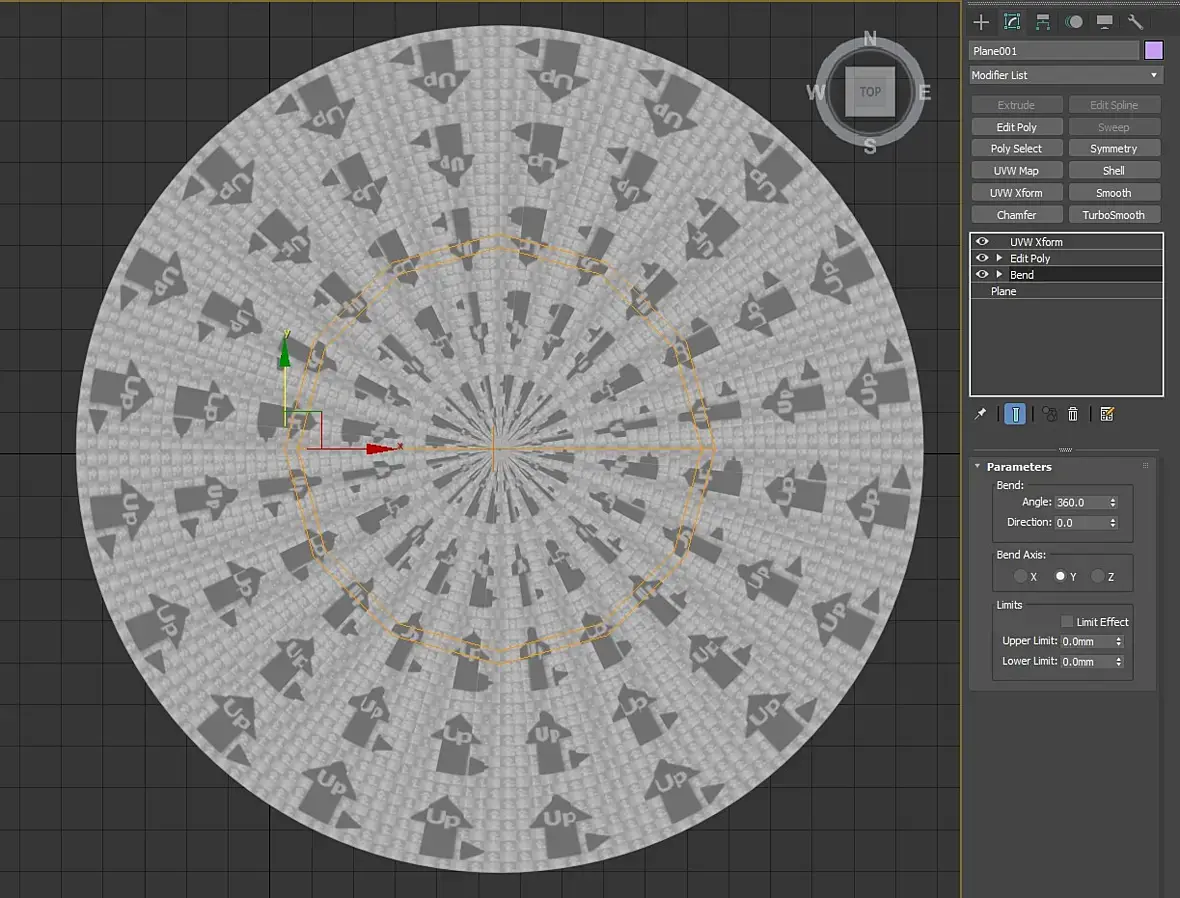Click the TOP face of ViewCube
Screen dimensions: 1180x898
pyautogui.click(x=870, y=92)
